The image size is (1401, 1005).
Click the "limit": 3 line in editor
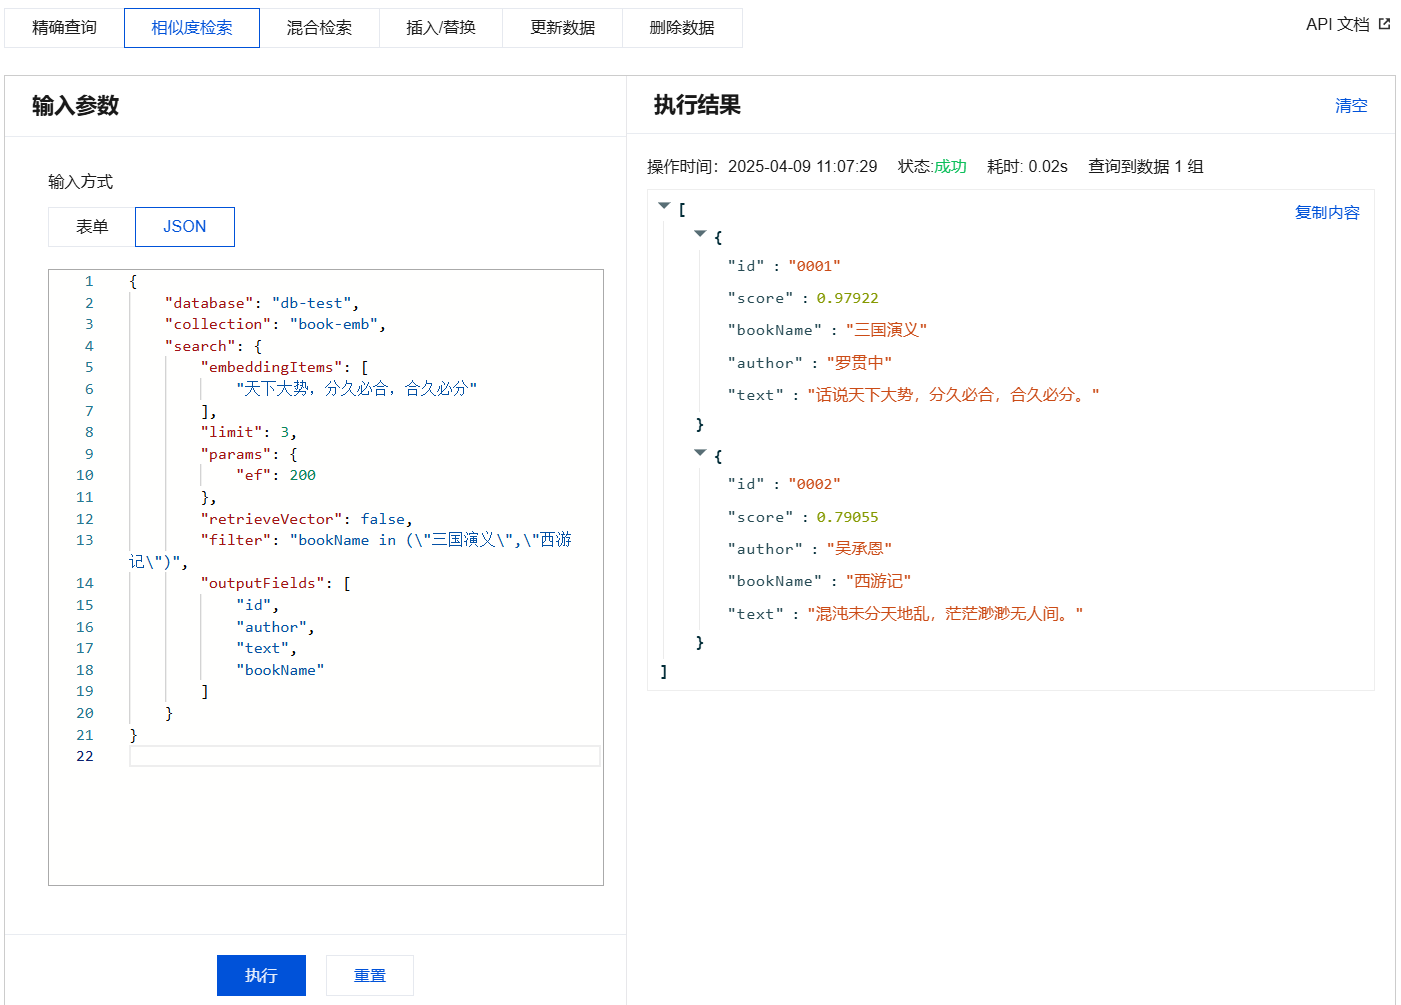[248, 432]
